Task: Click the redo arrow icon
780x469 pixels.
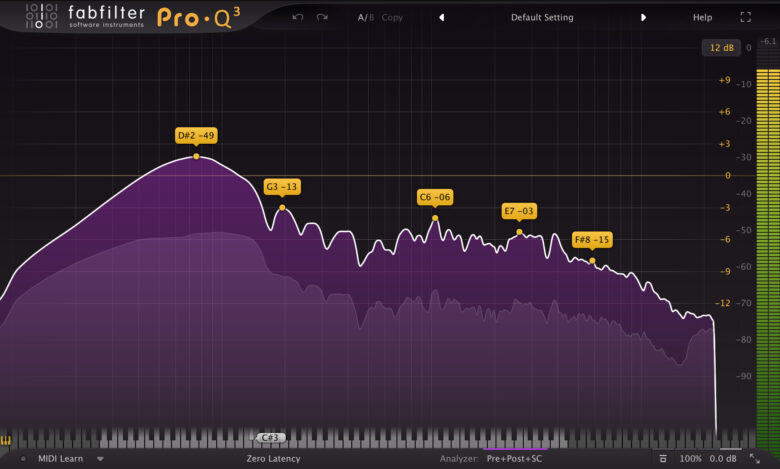Action: click(x=322, y=17)
